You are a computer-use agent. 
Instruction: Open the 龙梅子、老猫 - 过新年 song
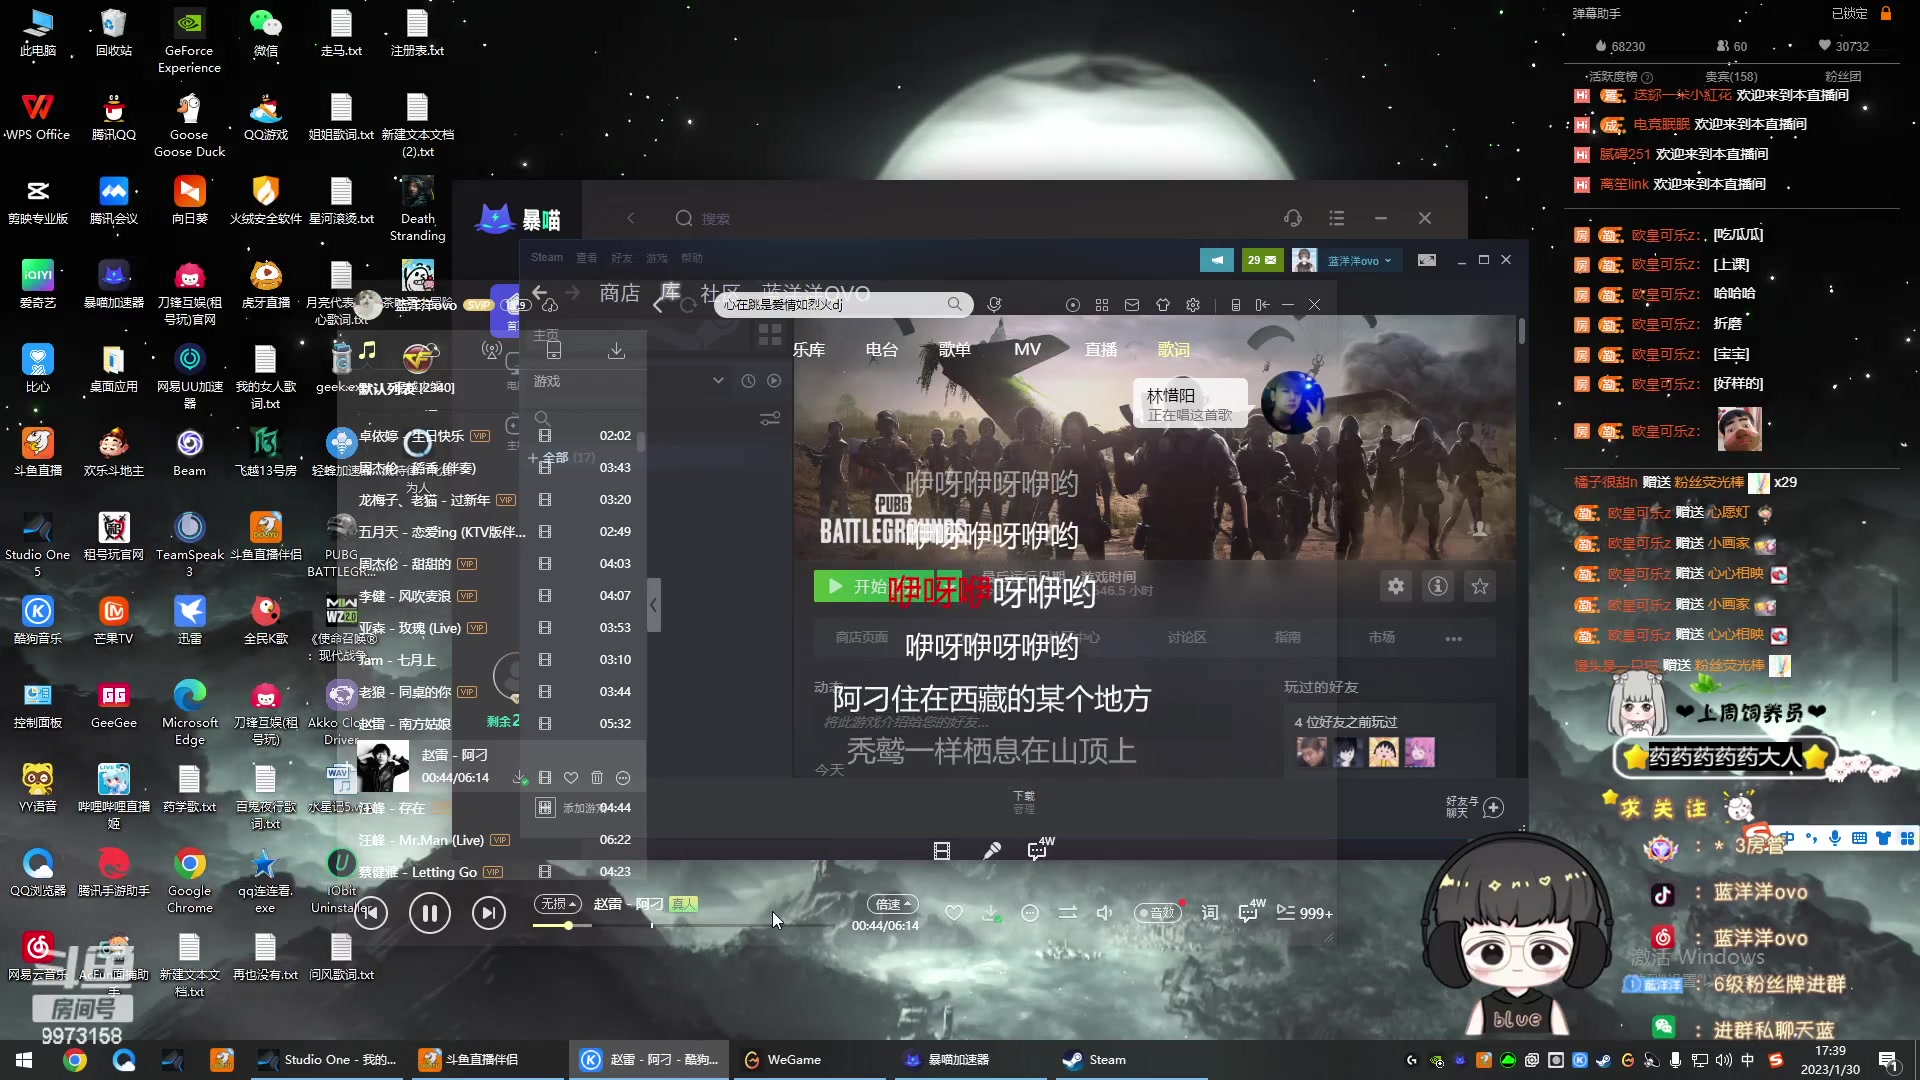pyautogui.click(x=424, y=500)
